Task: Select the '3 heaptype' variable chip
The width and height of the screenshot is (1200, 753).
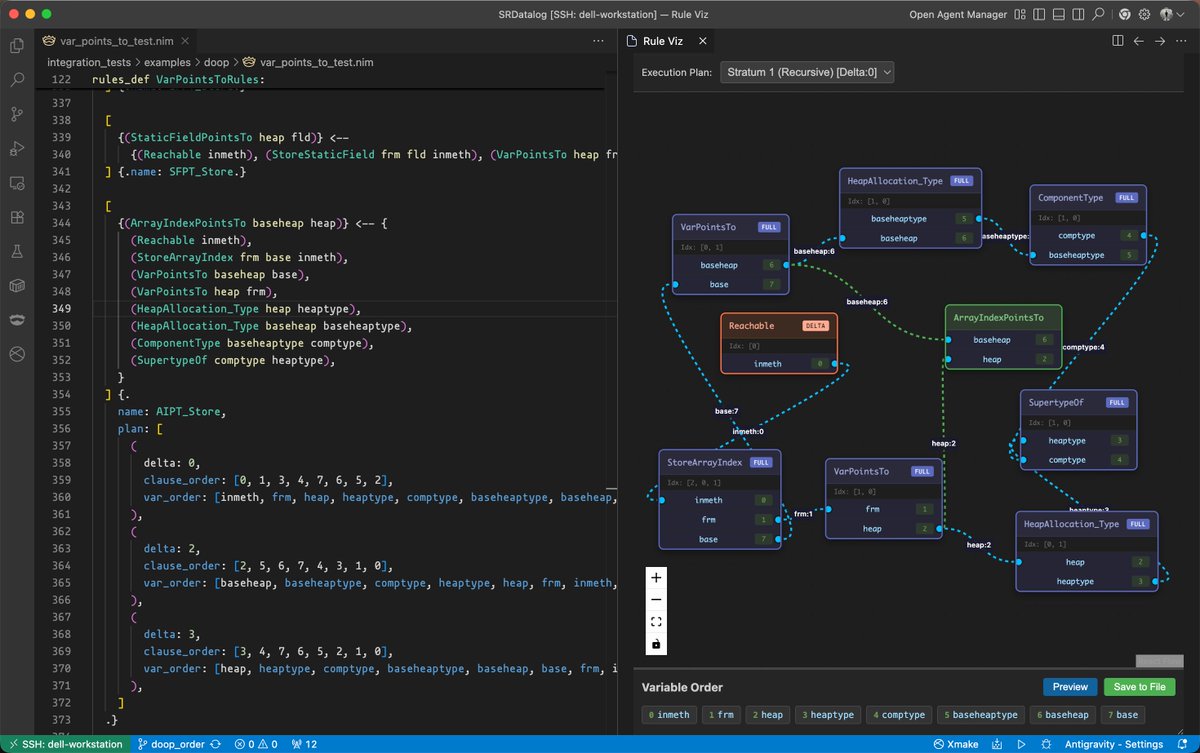Action: [x=828, y=715]
